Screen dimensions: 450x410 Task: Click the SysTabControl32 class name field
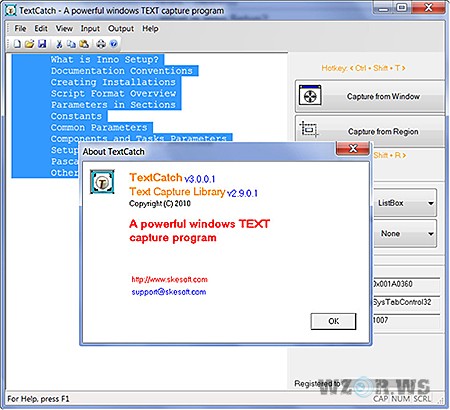tap(406, 302)
